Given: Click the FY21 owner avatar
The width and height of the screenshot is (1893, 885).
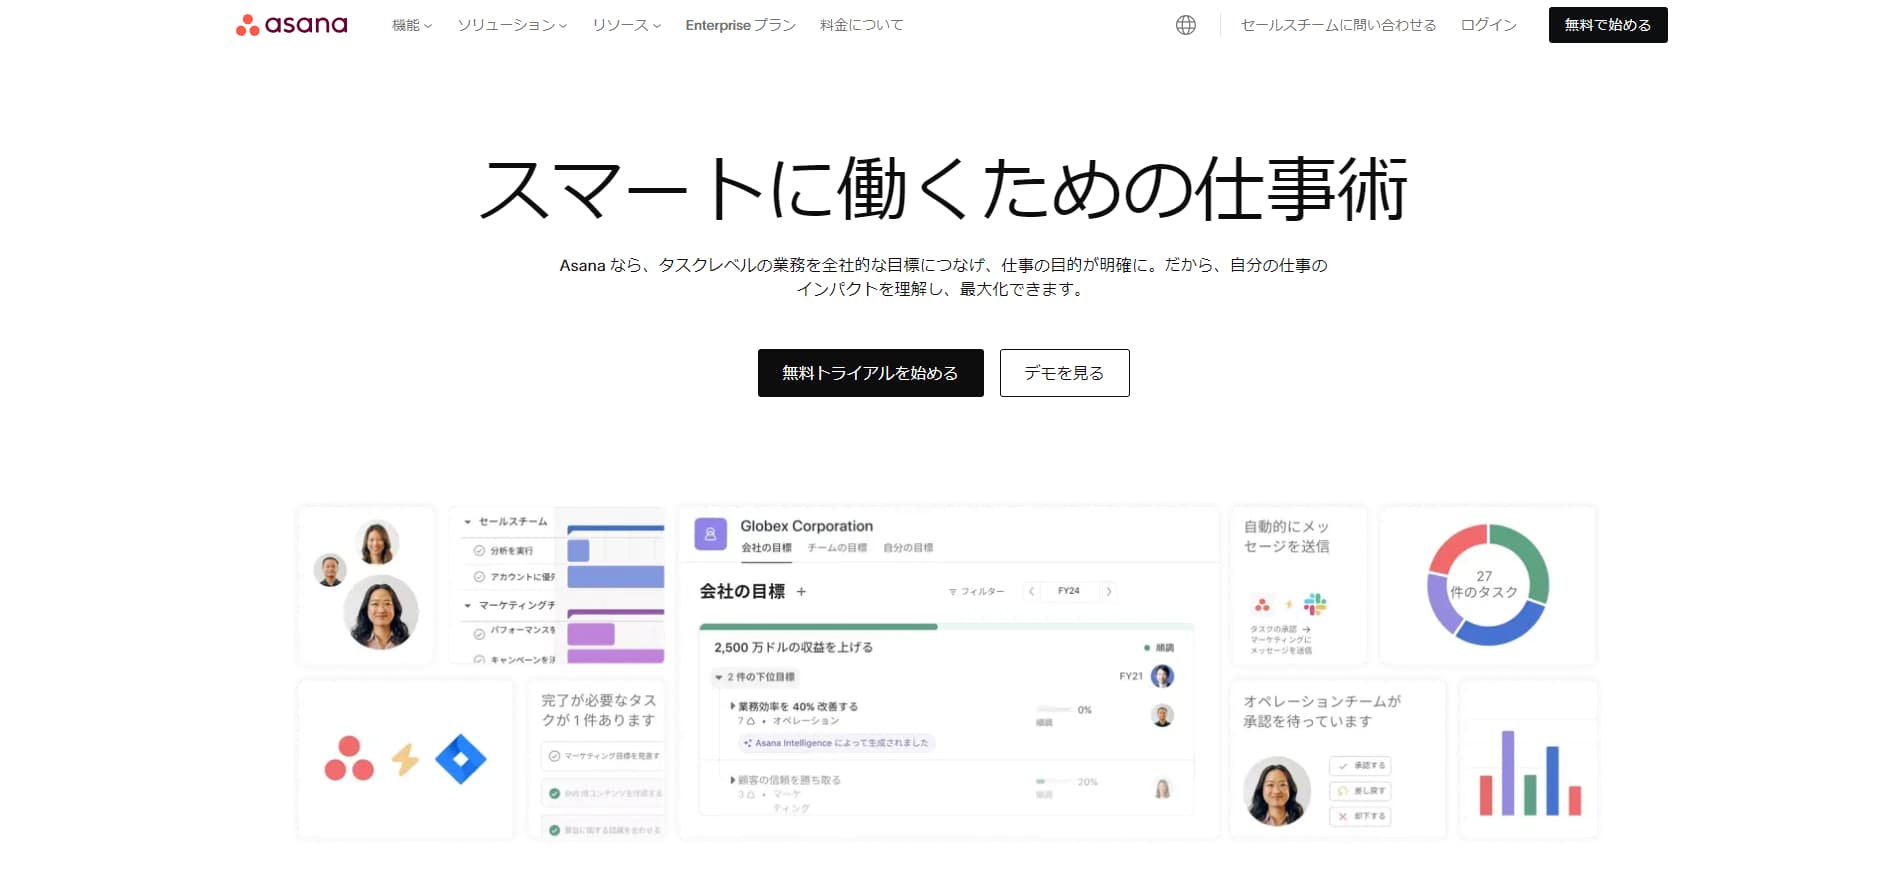Looking at the screenshot, I should [x=1162, y=676].
